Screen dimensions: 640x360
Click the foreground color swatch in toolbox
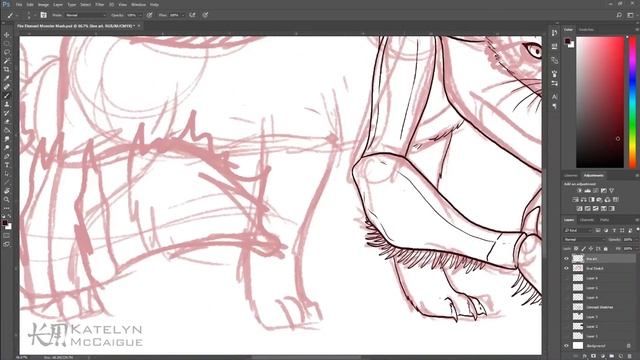(x=5, y=223)
